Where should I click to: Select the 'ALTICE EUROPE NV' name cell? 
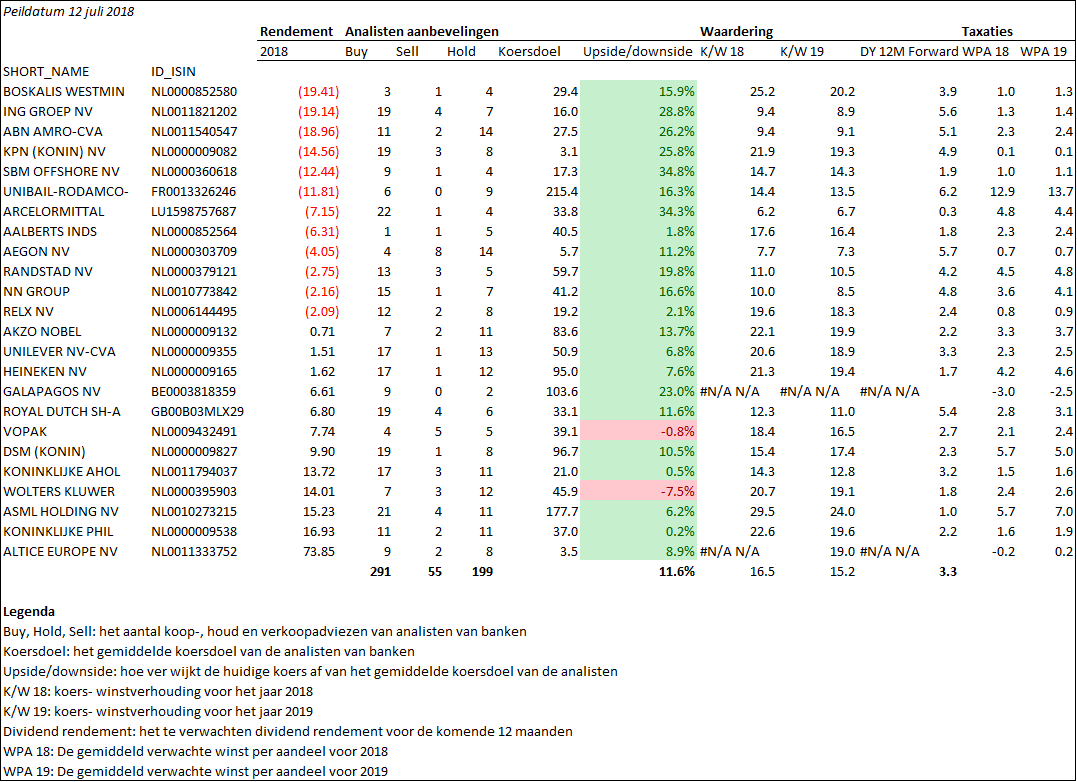click(x=60, y=551)
